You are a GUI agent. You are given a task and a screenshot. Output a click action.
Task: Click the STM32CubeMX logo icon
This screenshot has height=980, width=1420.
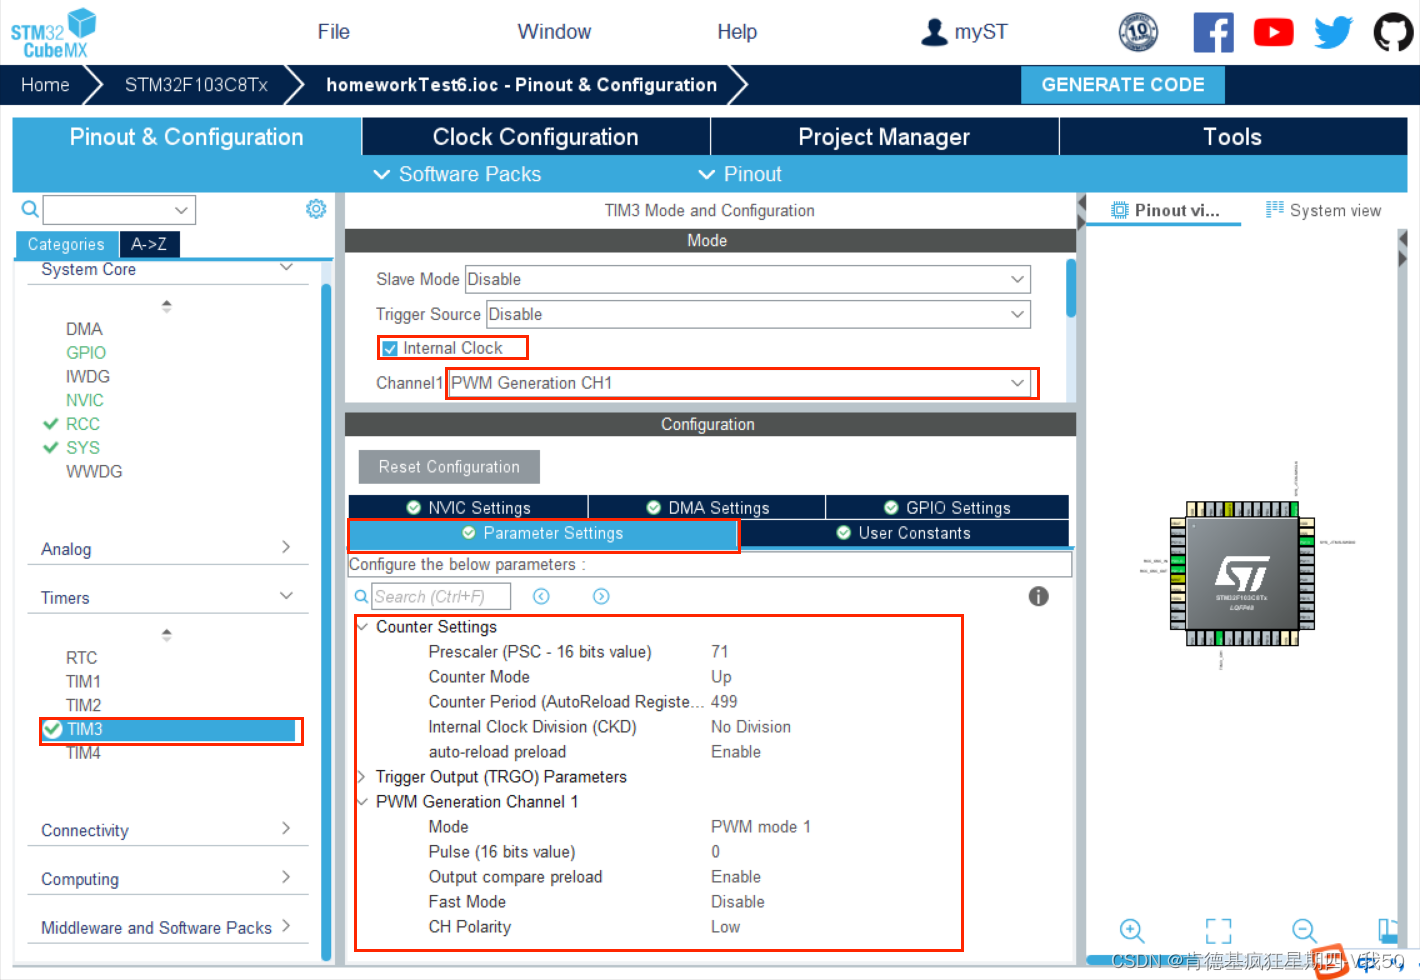54,33
